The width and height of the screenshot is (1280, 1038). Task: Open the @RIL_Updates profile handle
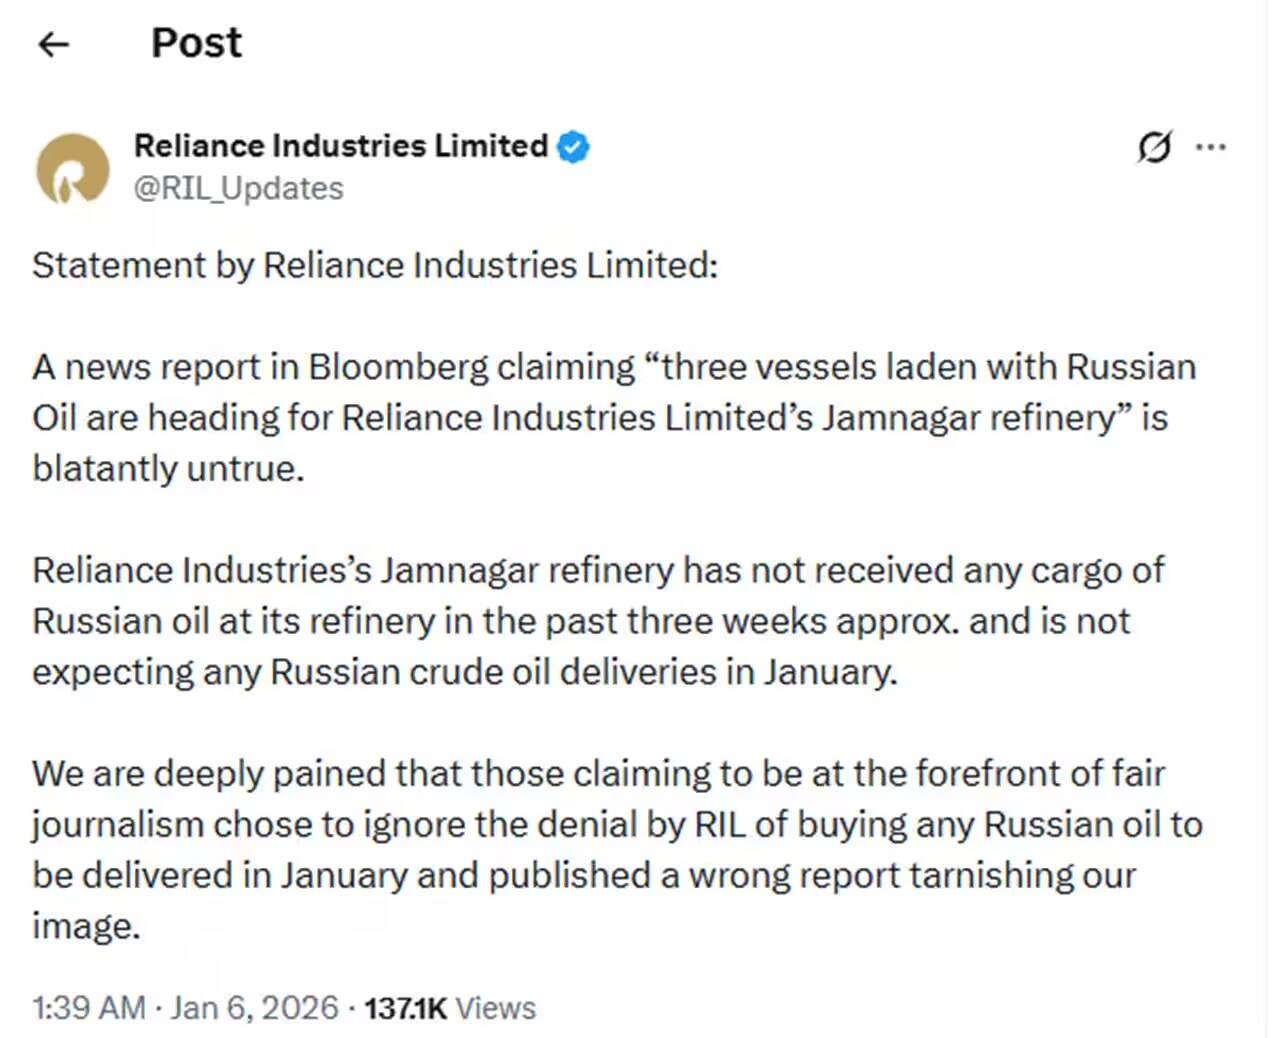click(239, 188)
